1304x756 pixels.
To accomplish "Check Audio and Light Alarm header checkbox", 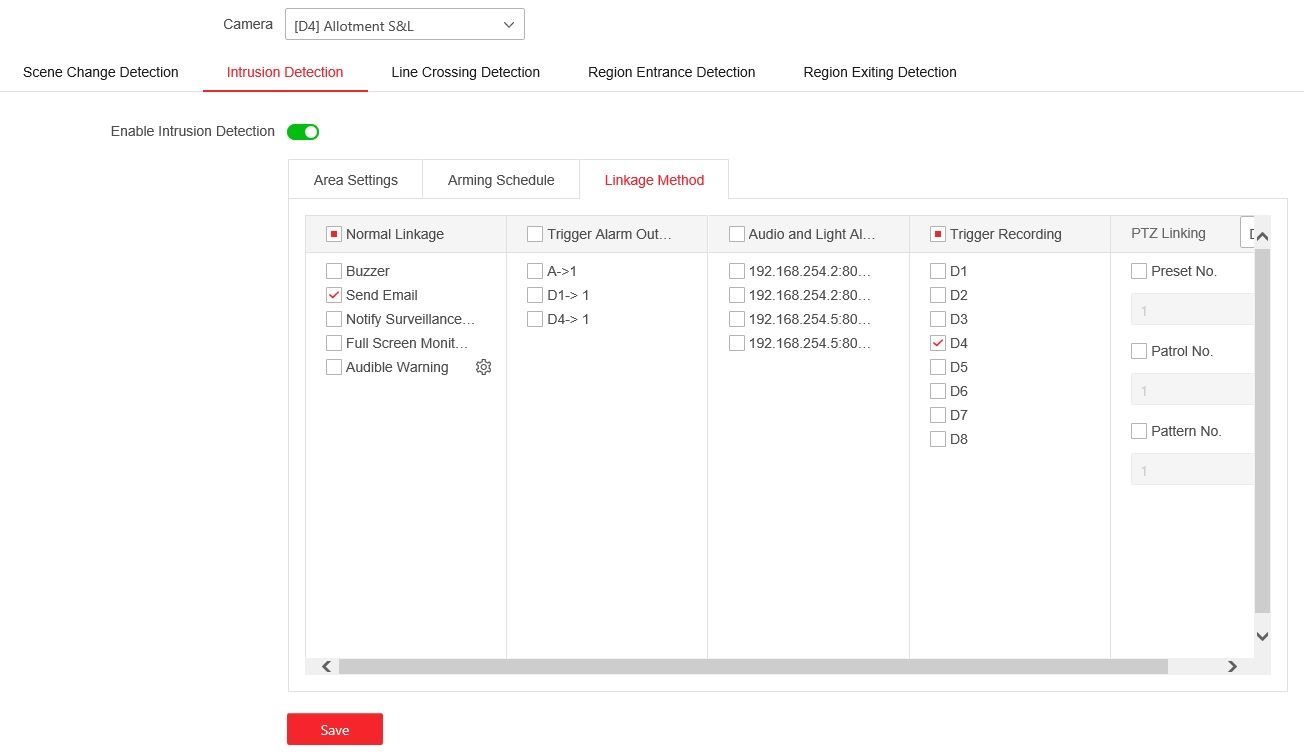I will point(737,234).
